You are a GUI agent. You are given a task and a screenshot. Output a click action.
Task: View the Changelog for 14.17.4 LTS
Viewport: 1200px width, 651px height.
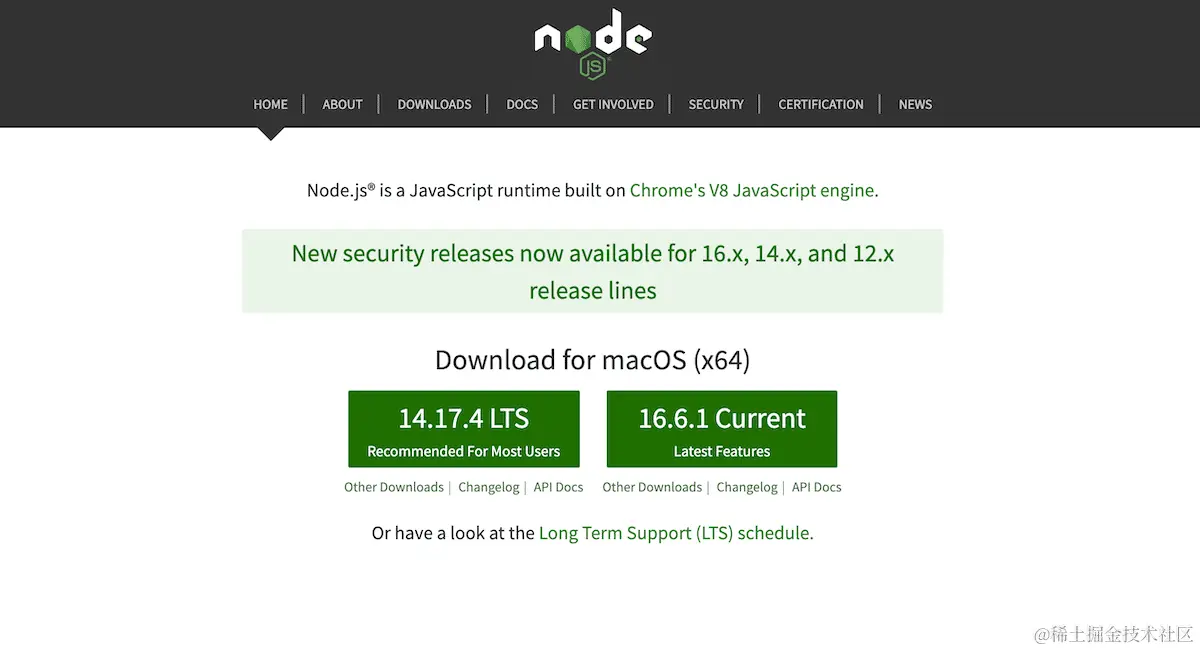[488, 487]
